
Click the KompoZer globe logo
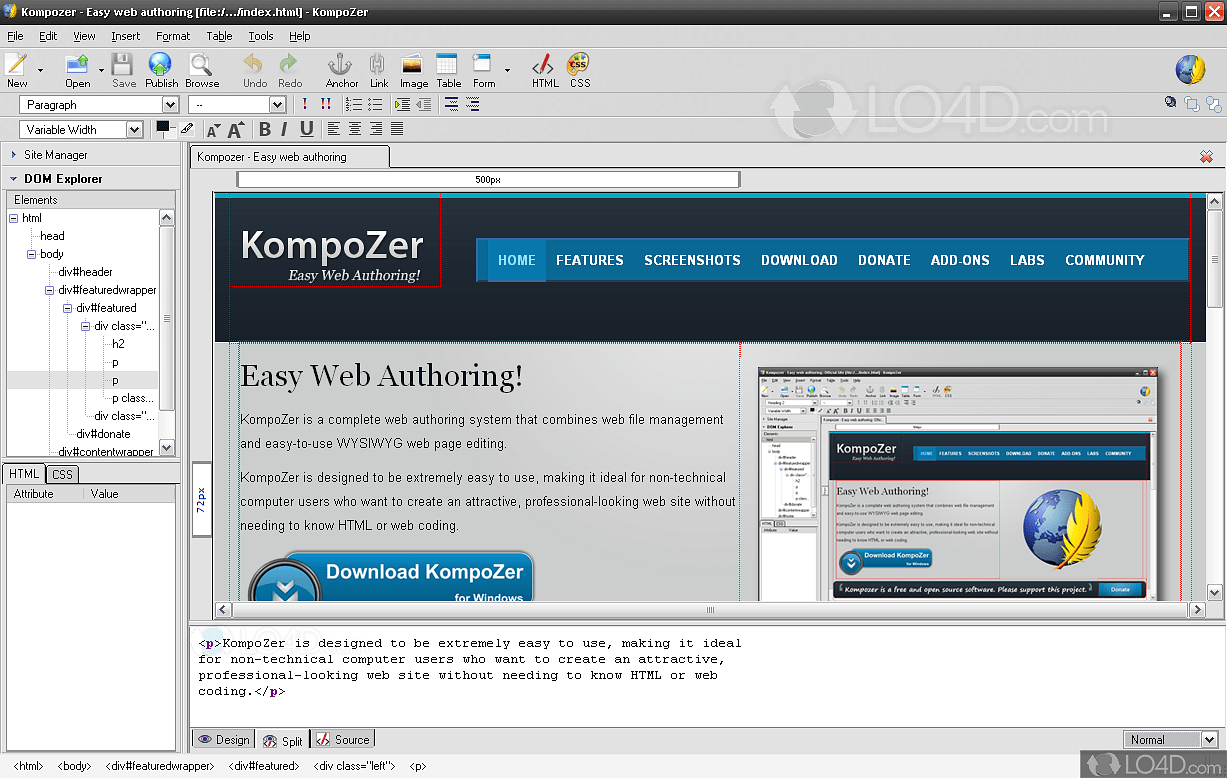(1191, 69)
